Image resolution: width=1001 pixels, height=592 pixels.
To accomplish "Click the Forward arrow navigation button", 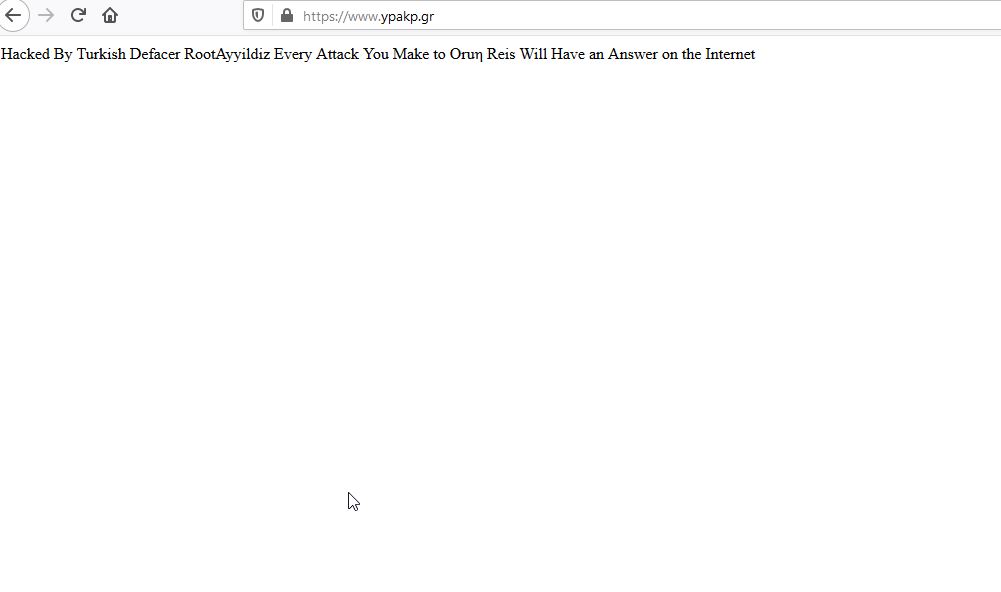I will (46, 15).
